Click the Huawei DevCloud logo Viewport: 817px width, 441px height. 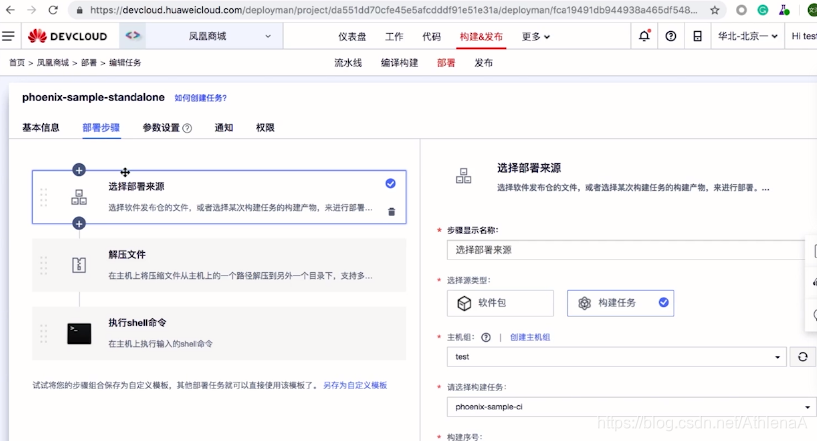pyautogui.click(x=68, y=36)
